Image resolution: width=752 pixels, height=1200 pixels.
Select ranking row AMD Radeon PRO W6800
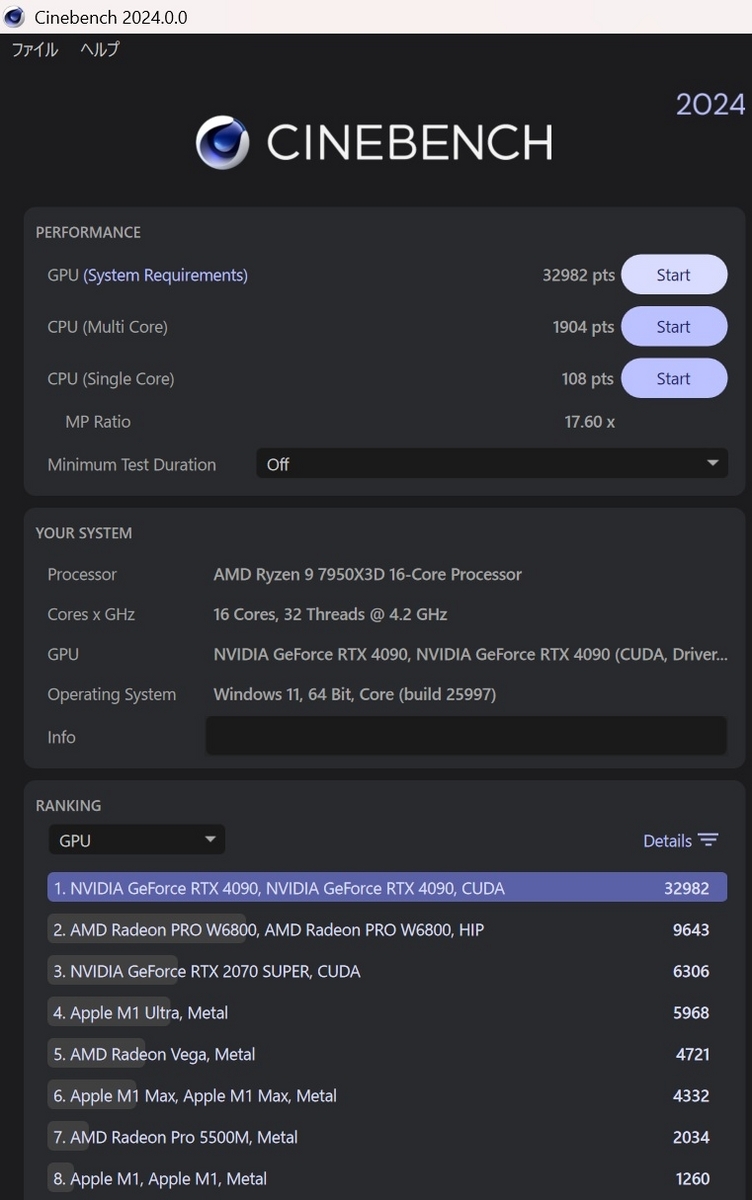pos(387,930)
